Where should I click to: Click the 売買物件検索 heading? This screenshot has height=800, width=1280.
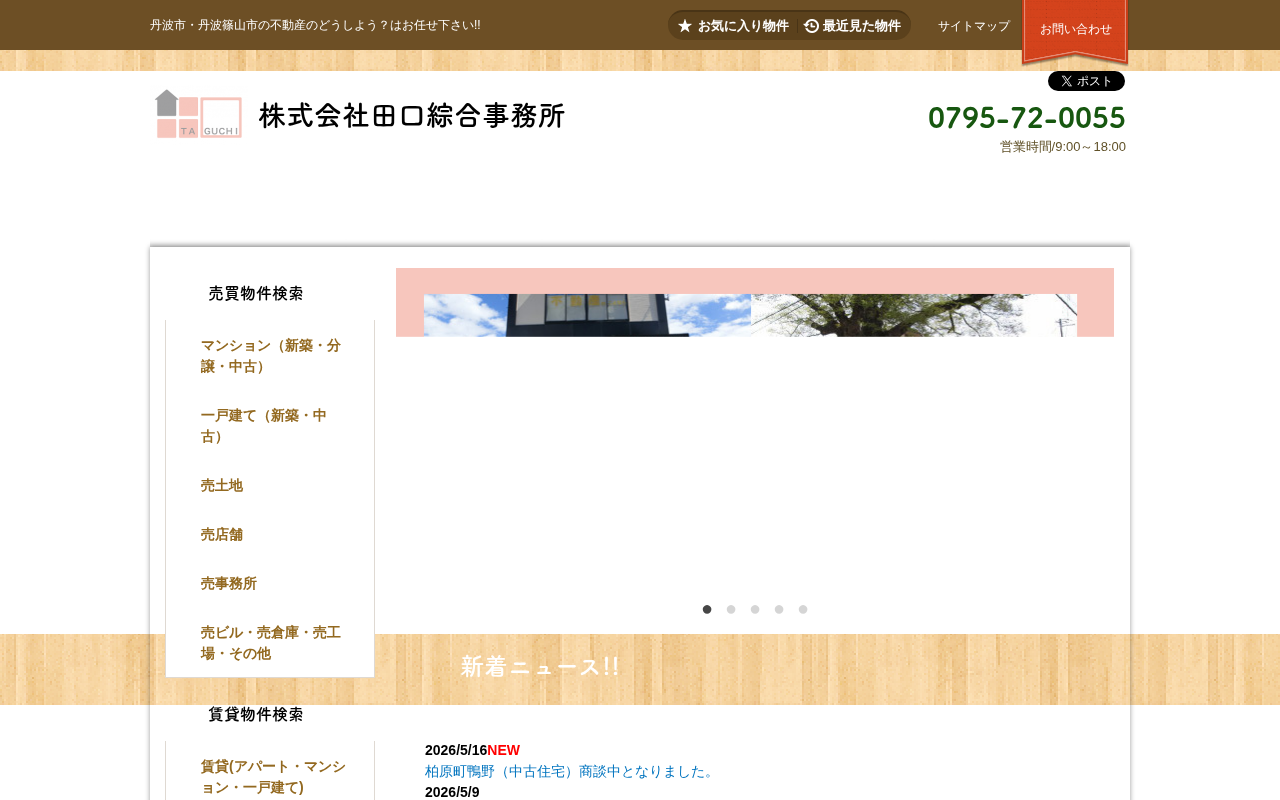[256, 293]
